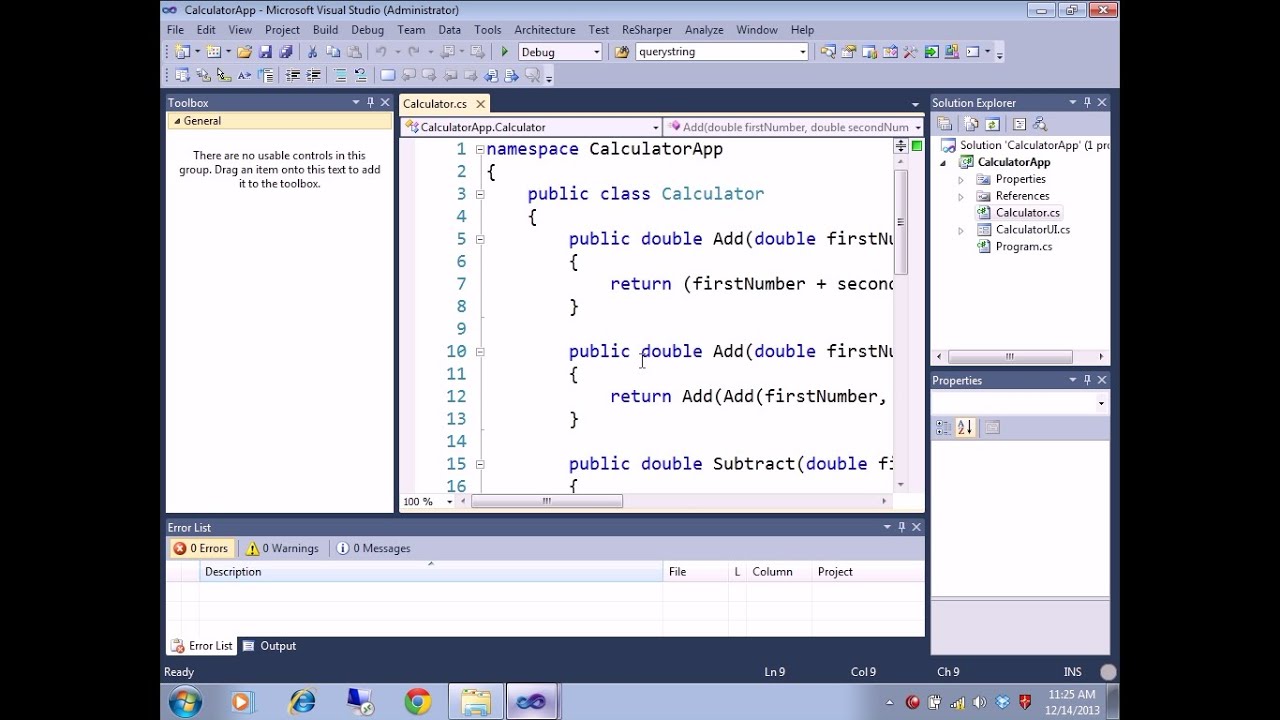The height and width of the screenshot is (720, 1280).
Task: Expand the Properties node in Solution Explorer
Action: tap(961, 180)
